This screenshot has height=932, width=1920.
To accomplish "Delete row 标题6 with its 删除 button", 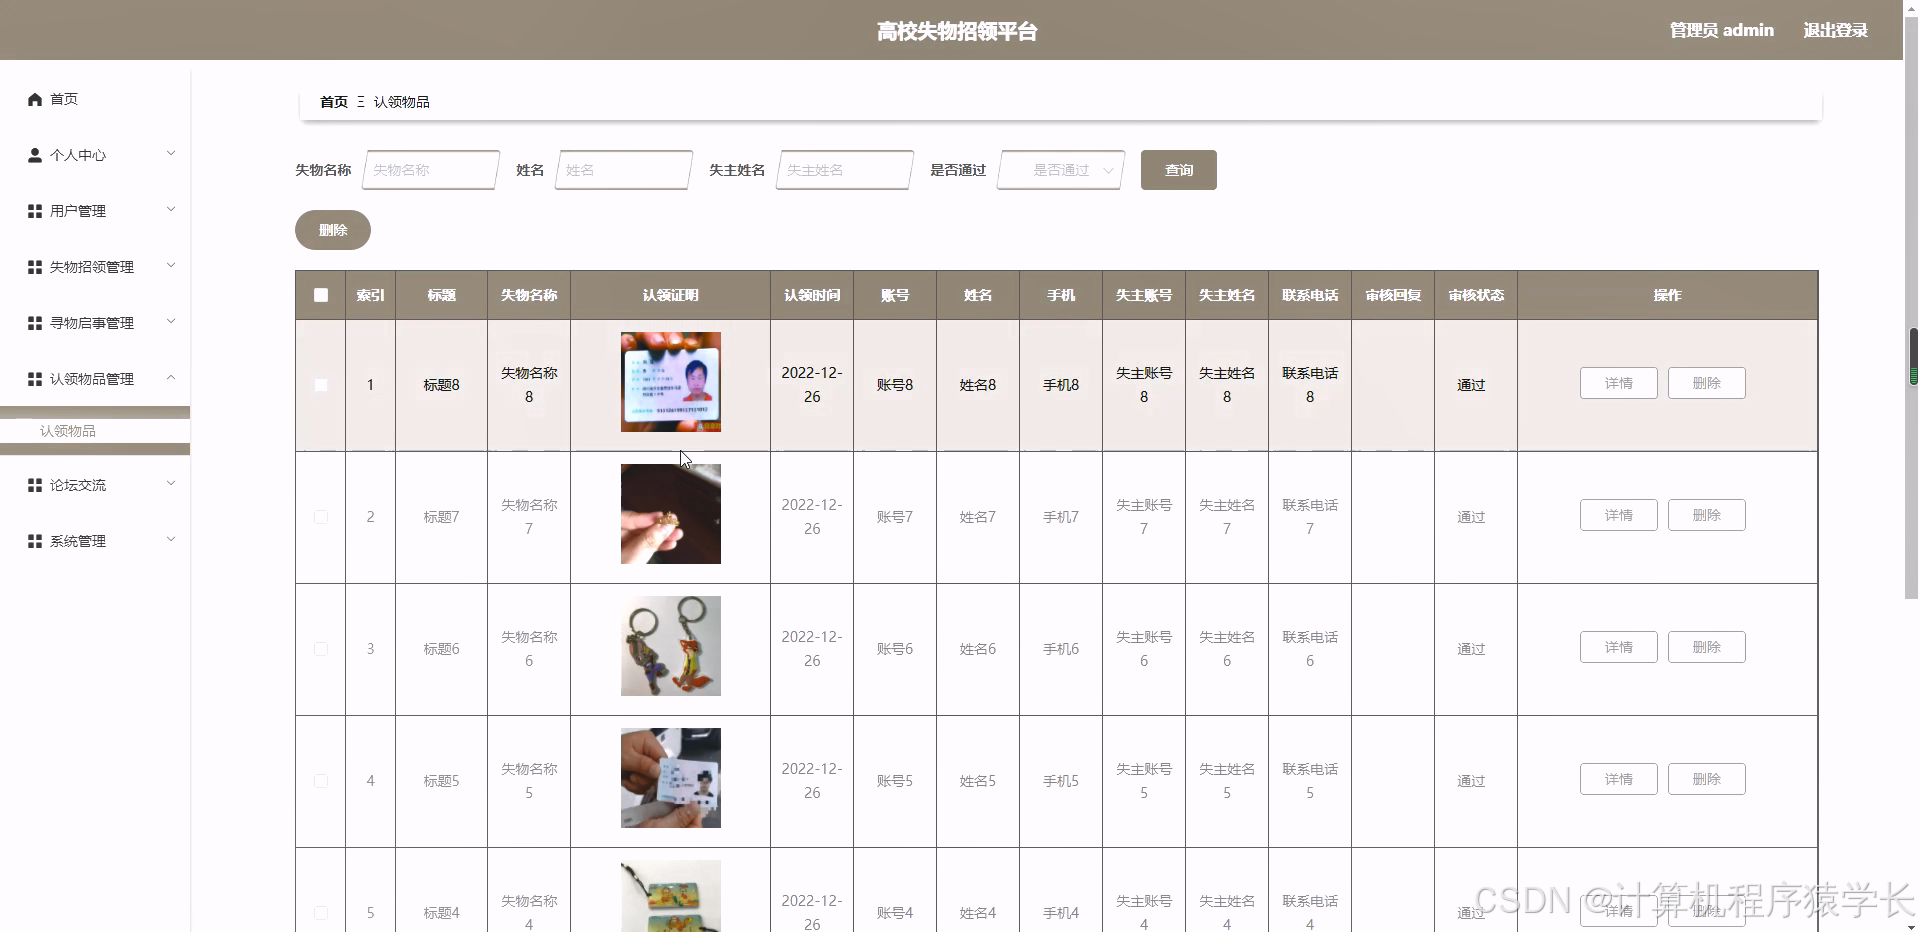I will pyautogui.click(x=1707, y=647).
